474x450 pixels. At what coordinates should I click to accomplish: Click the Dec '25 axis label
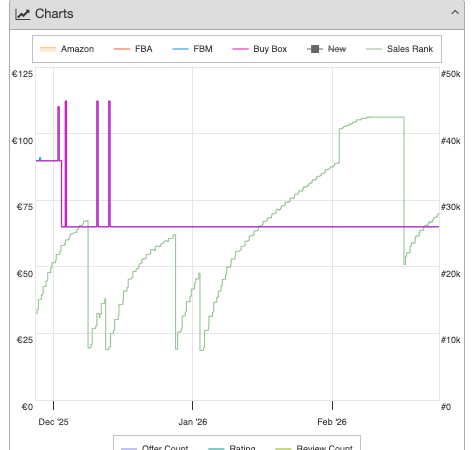coord(53,422)
